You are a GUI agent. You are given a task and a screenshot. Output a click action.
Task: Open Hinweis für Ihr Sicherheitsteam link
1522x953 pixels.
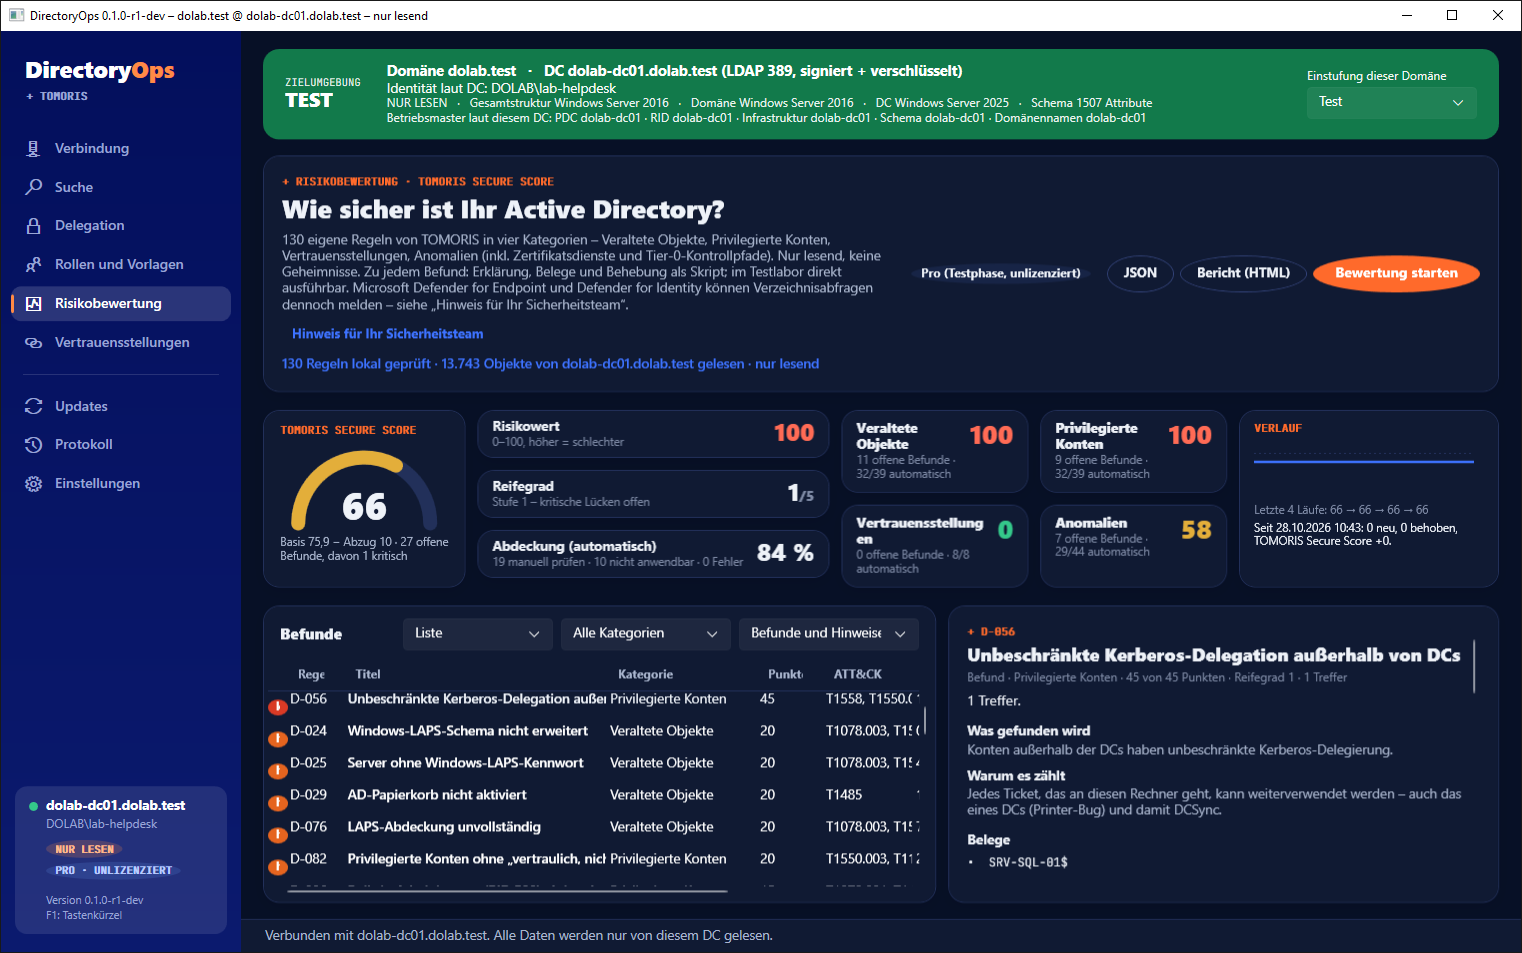[387, 334]
